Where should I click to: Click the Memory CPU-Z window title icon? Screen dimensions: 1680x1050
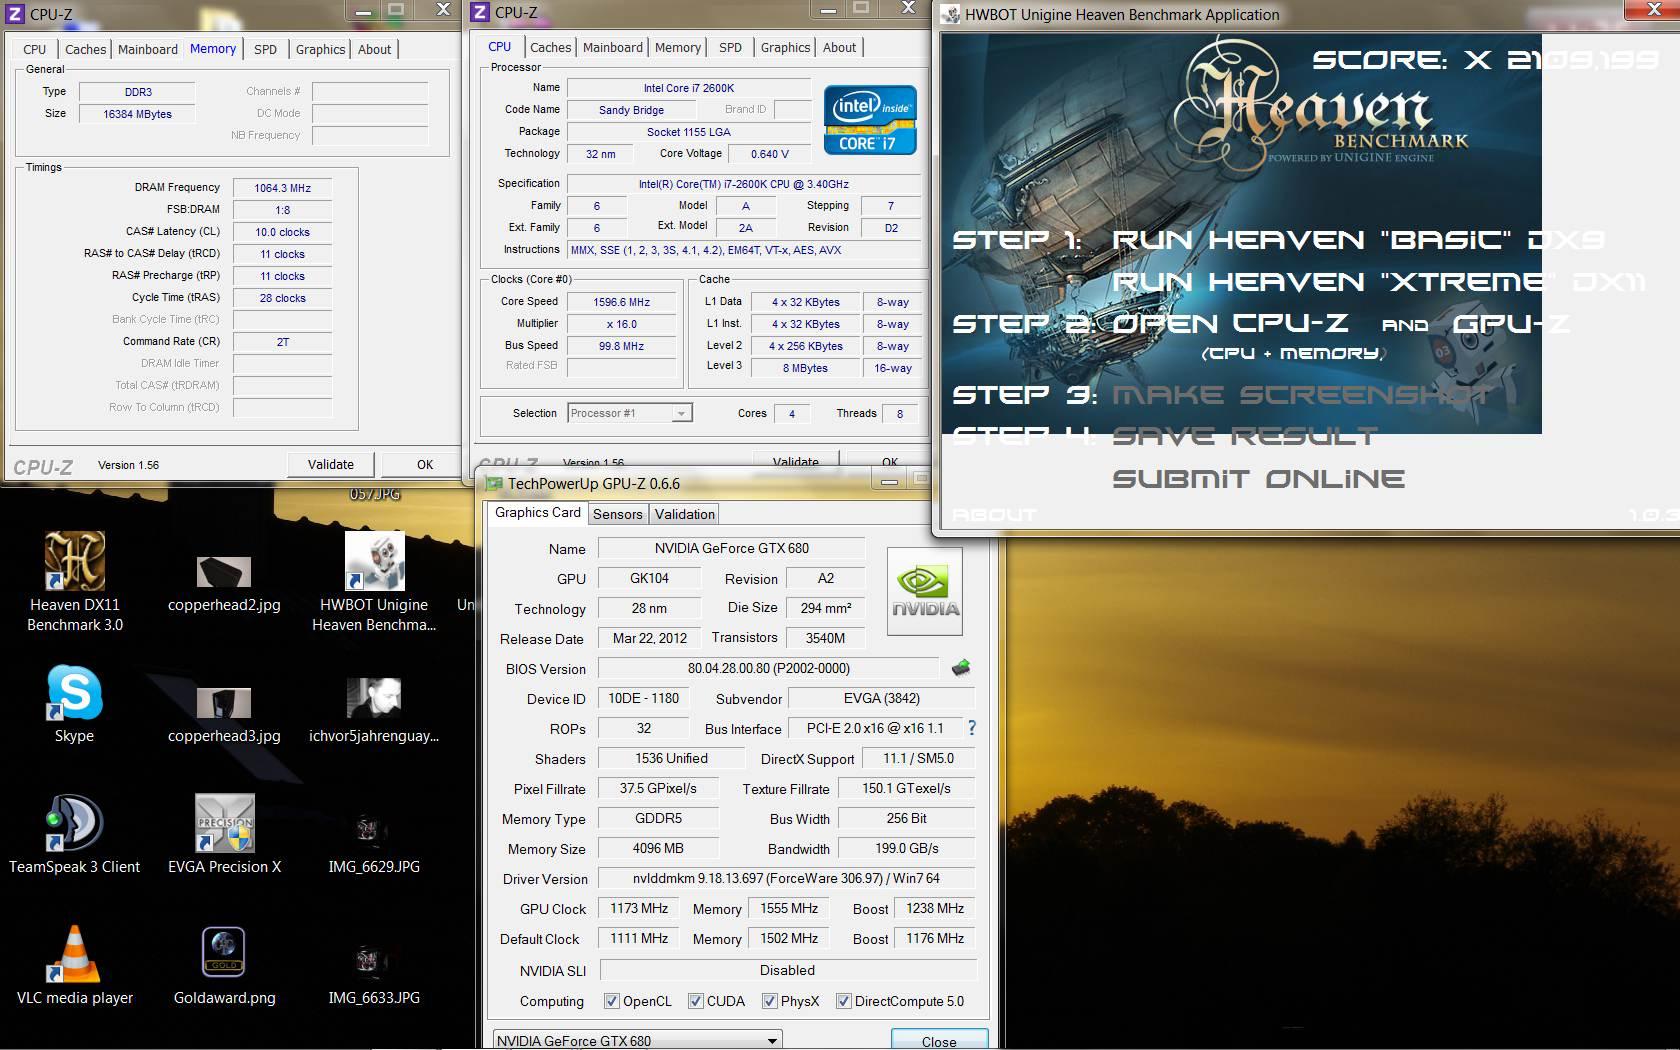(16, 14)
